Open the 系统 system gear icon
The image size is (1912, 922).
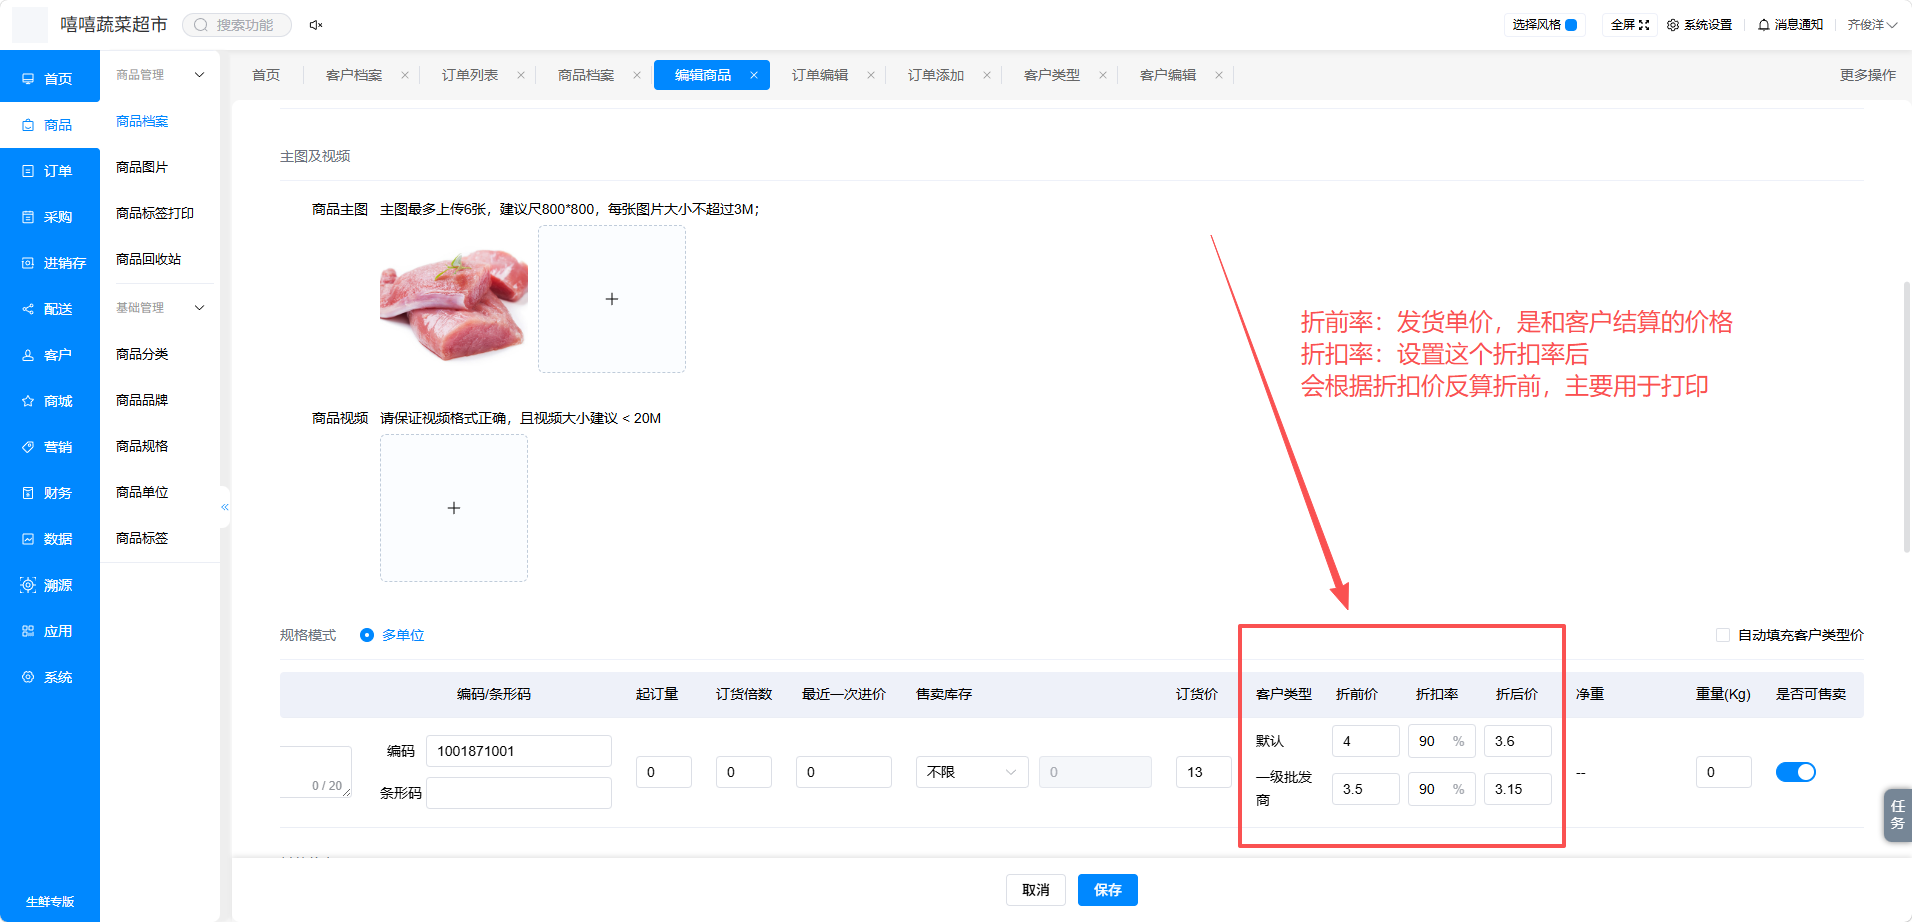[28, 677]
